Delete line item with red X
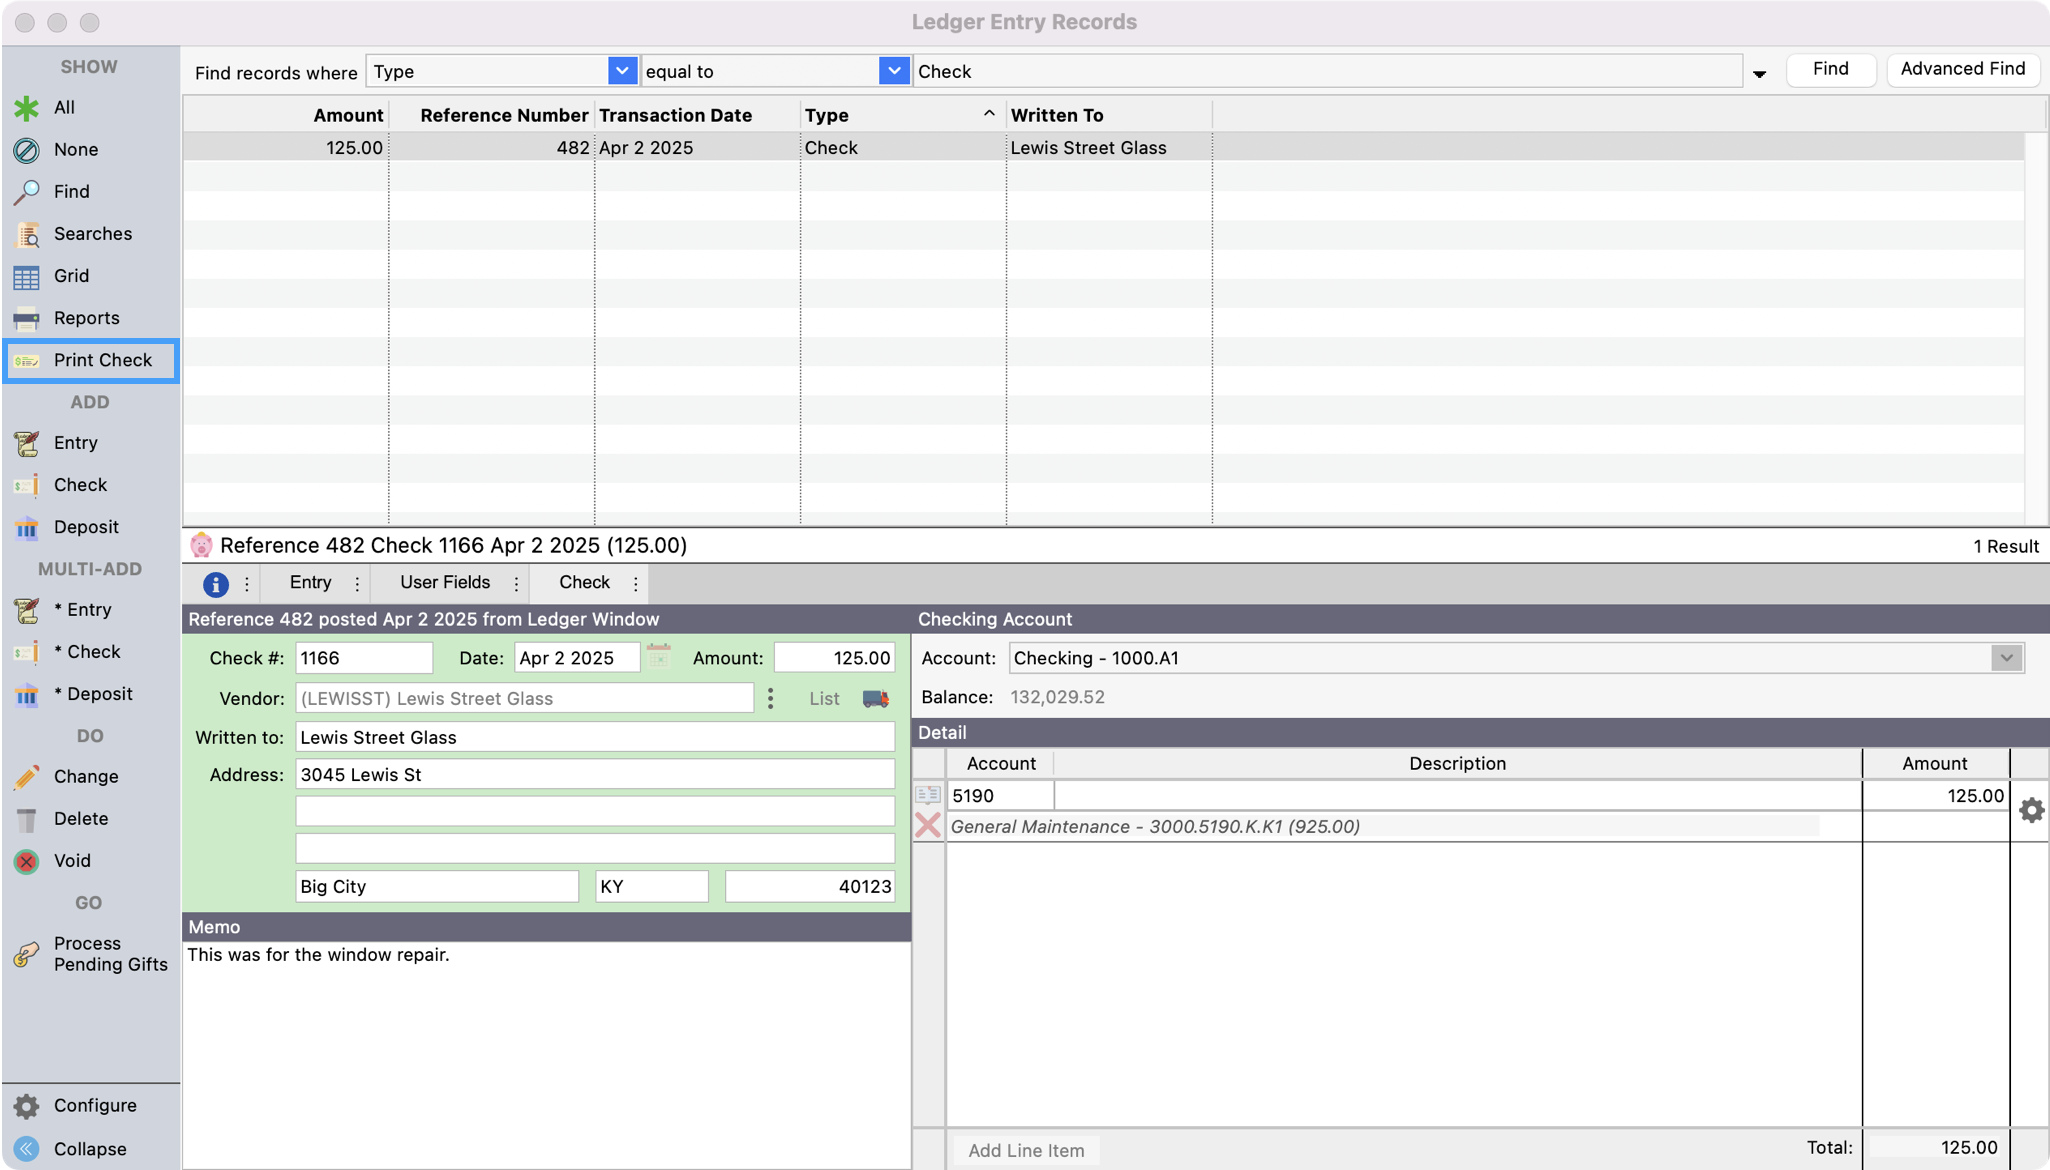The height and width of the screenshot is (1170, 2050). 928,826
